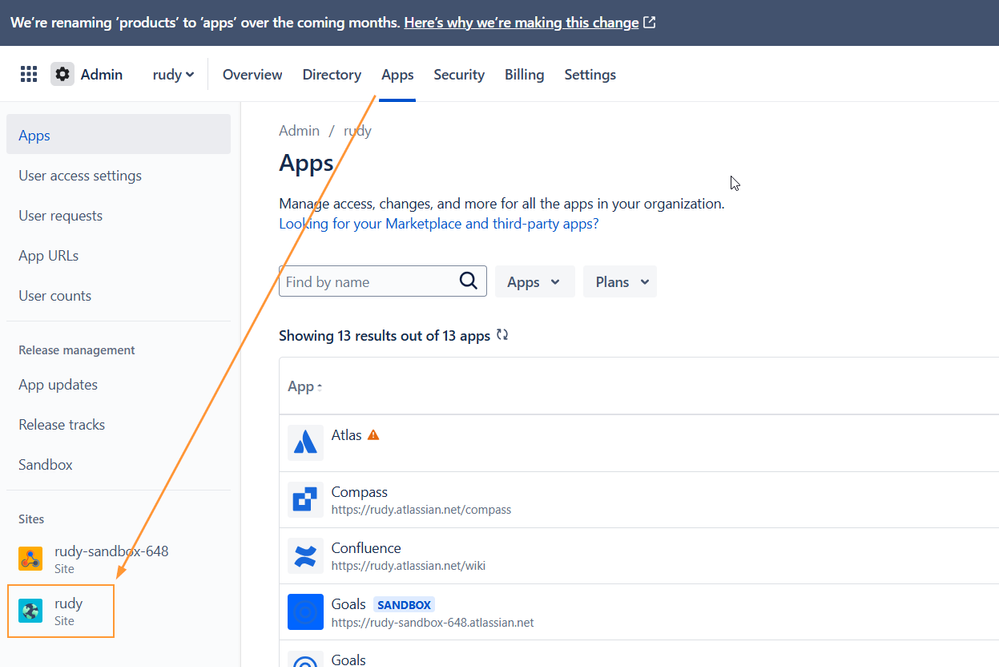Click the Compass URL text
This screenshot has width=999, height=667.
click(x=421, y=510)
